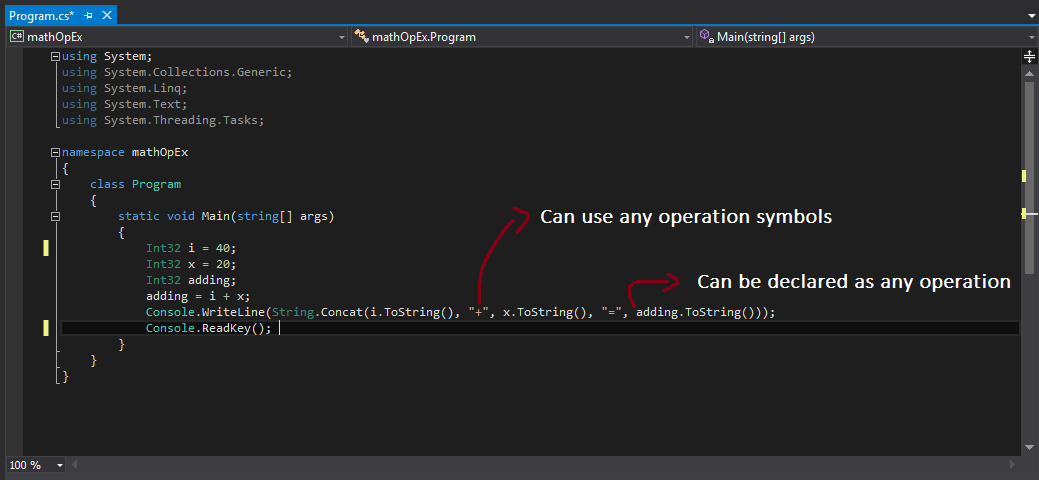
Task: Close the Program.cs tab with X
Action: pyautogui.click(x=107, y=15)
